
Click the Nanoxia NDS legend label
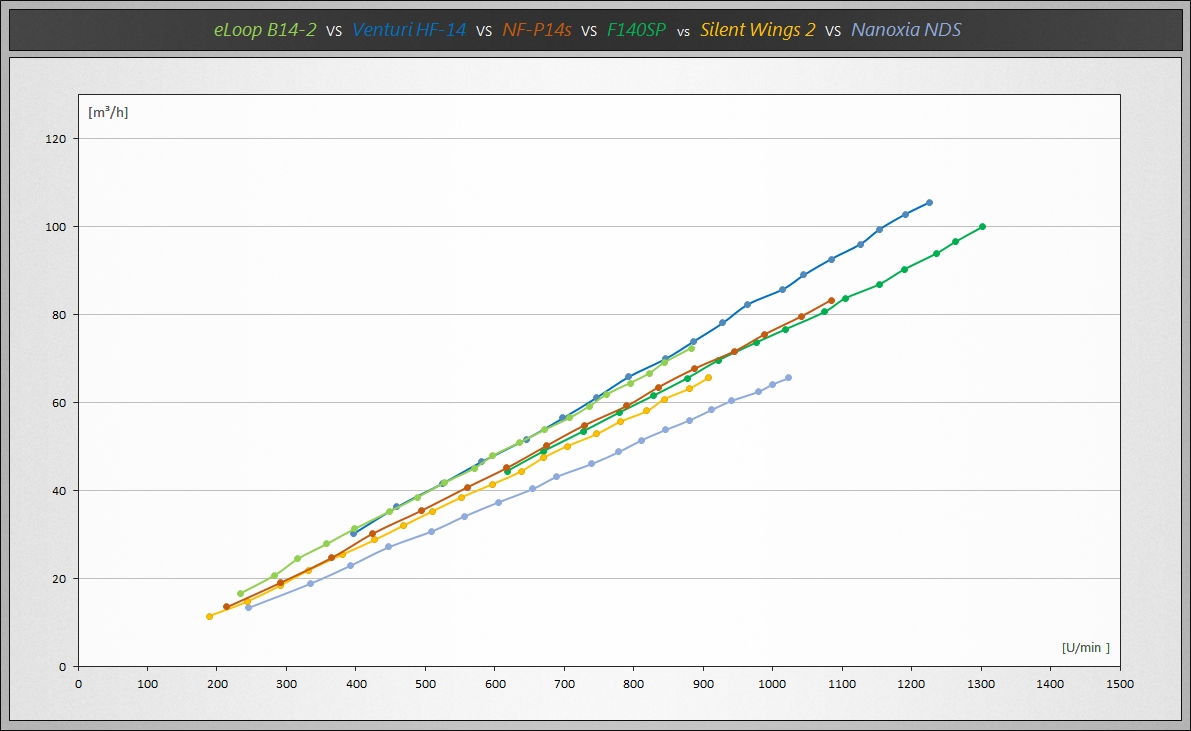click(905, 30)
